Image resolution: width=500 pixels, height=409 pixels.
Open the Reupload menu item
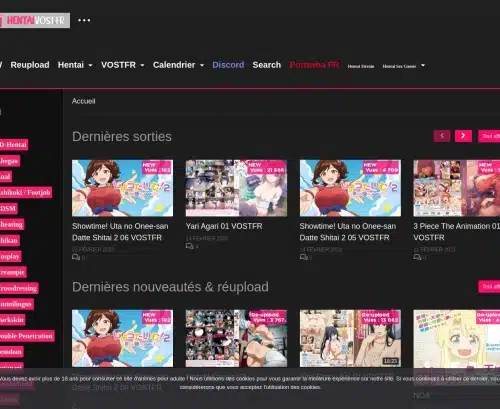30,65
